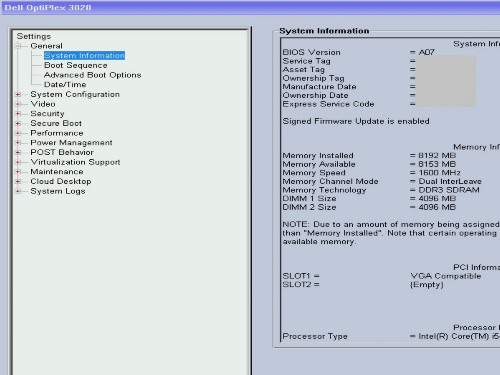Select the General category label
Image resolution: width=500 pixels, height=375 pixels.
pos(46,46)
